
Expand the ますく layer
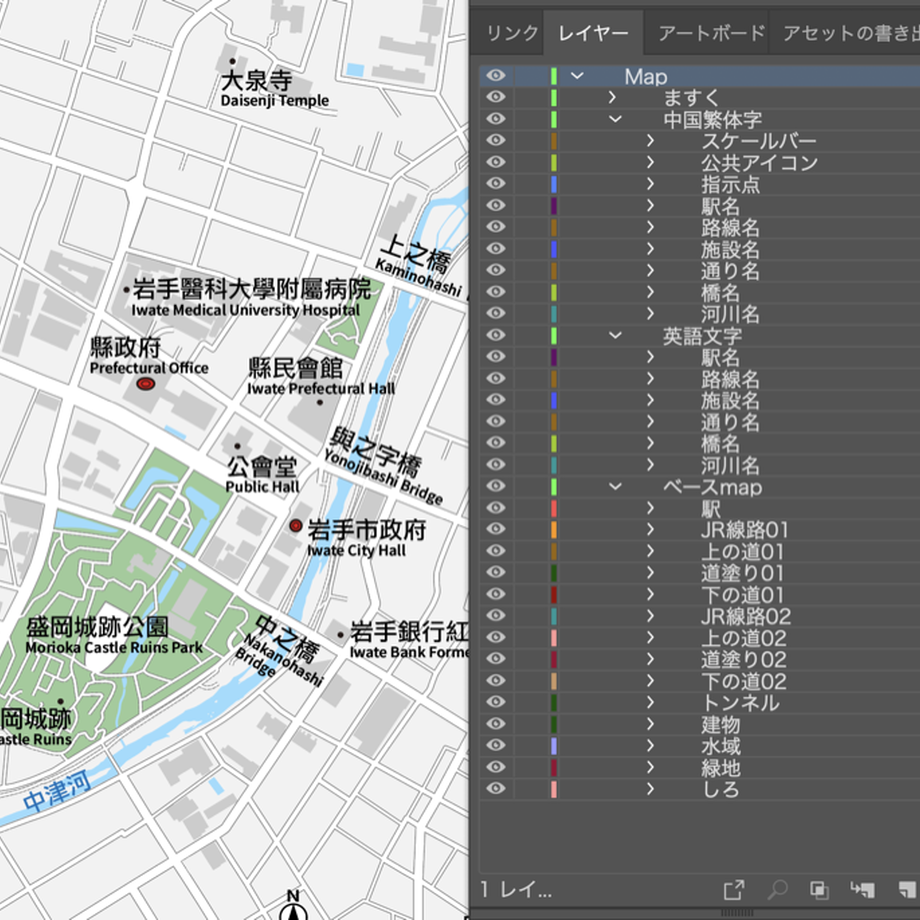613,97
